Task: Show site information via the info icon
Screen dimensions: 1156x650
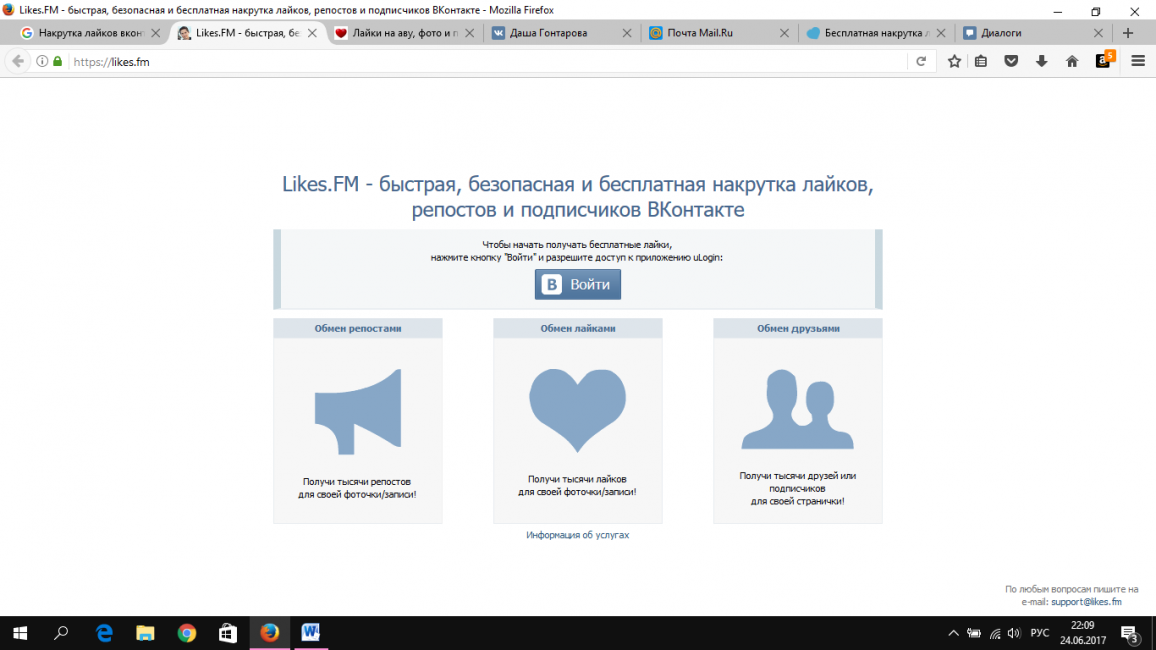Action: [42, 62]
